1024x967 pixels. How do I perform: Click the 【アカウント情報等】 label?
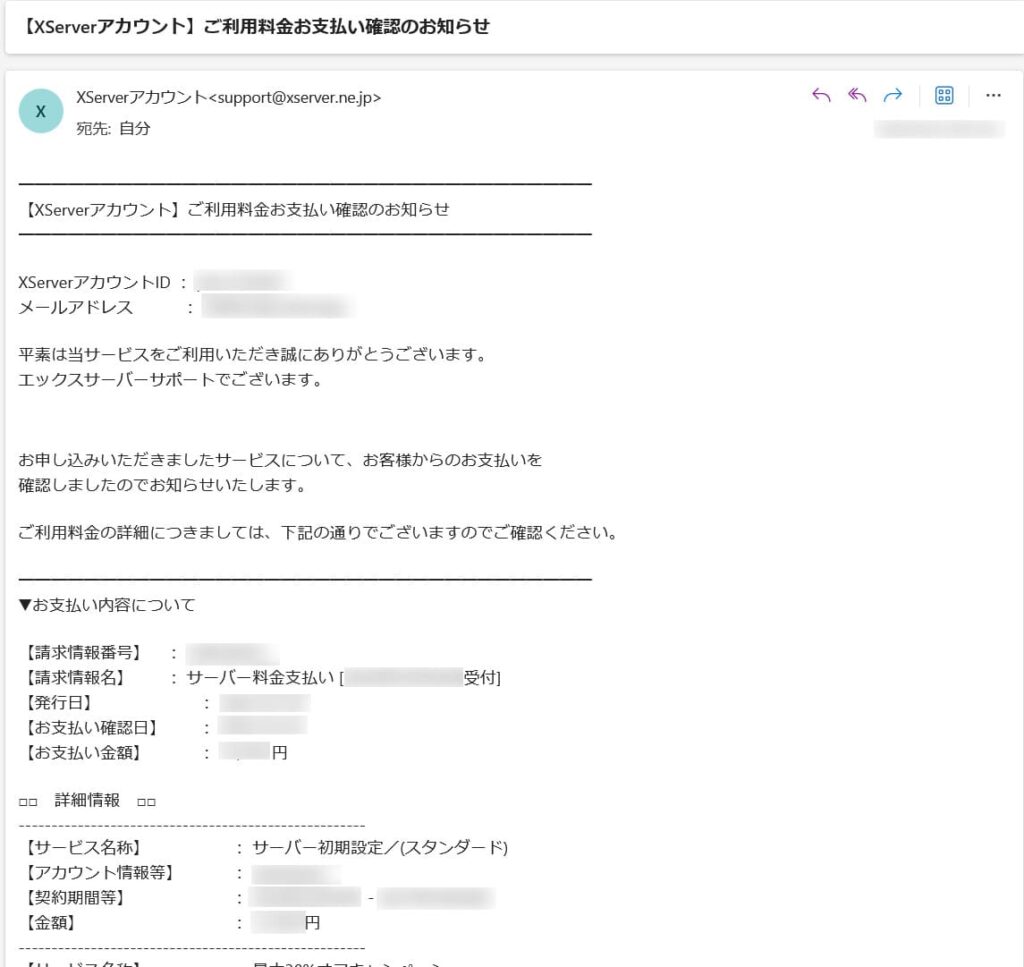click(100, 872)
